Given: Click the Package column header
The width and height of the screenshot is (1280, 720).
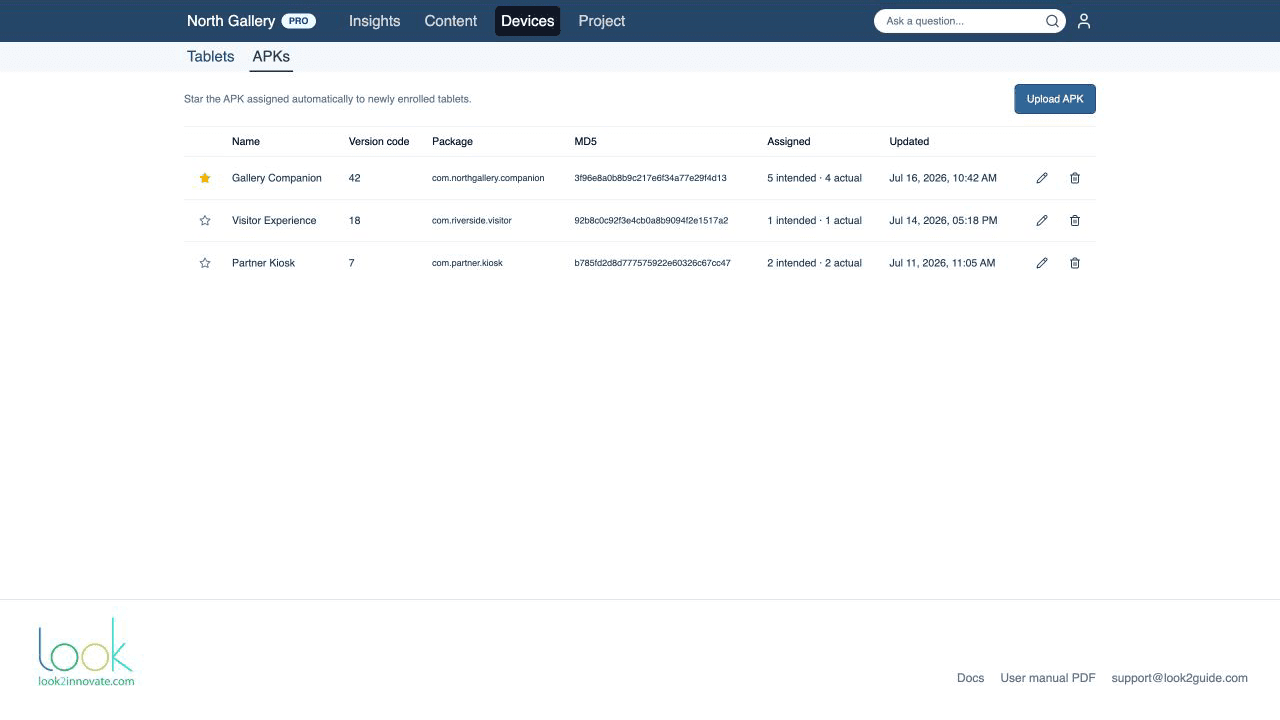Looking at the screenshot, I should click(x=452, y=142).
